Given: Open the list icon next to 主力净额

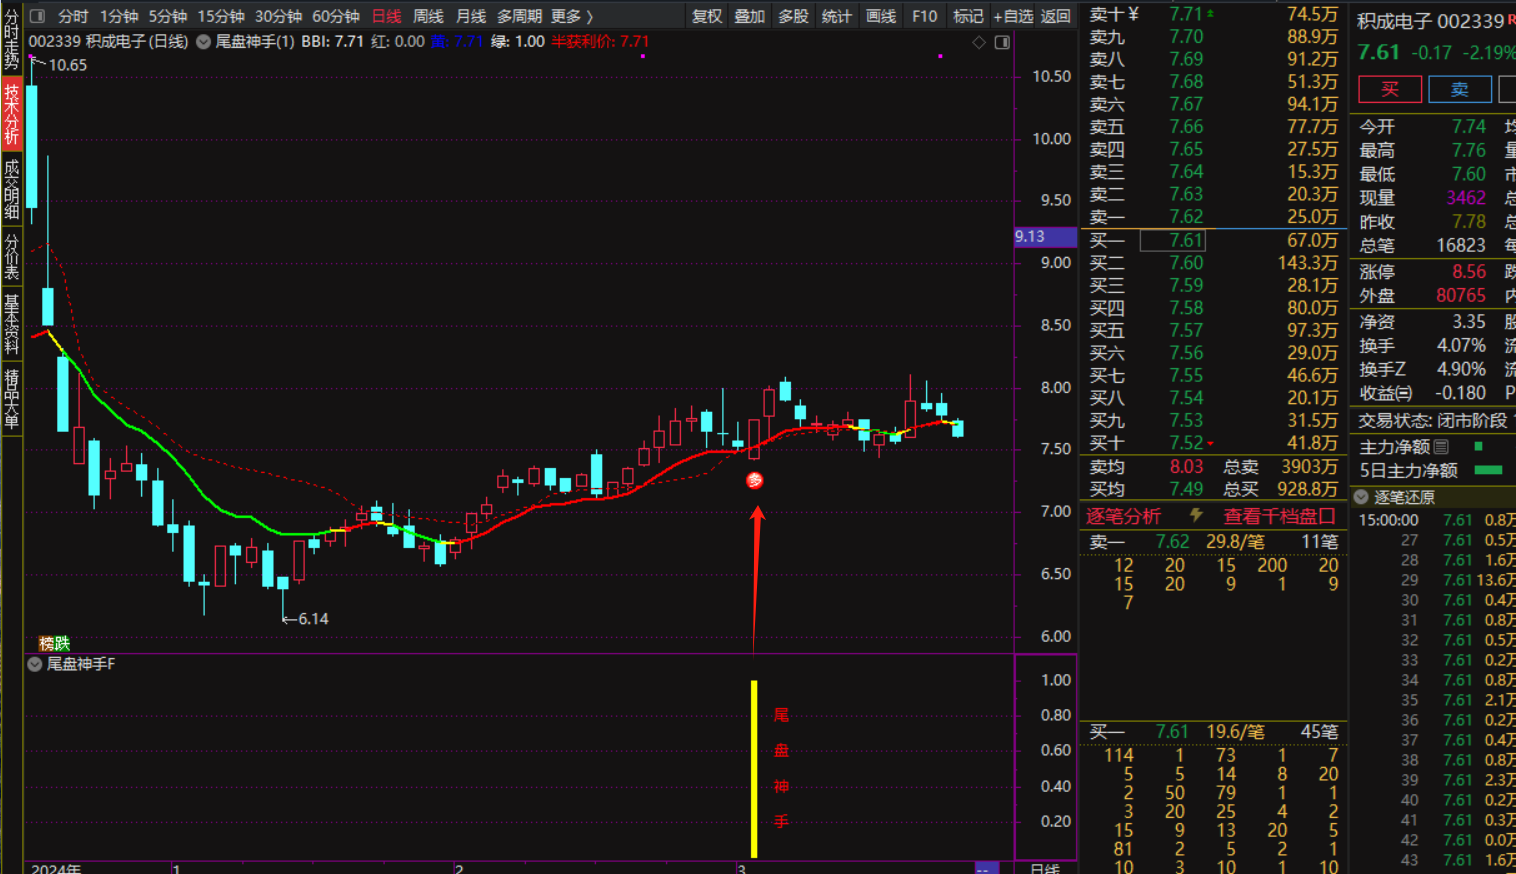Looking at the screenshot, I should tap(1441, 447).
